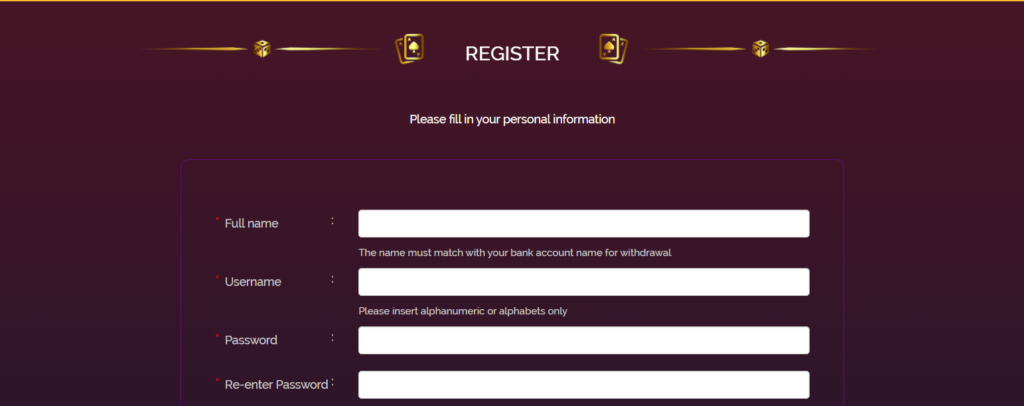Click the red asterisk beside Re-enter Password
Image resolution: width=1024 pixels, height=406 pixels.
click(217, 381)
